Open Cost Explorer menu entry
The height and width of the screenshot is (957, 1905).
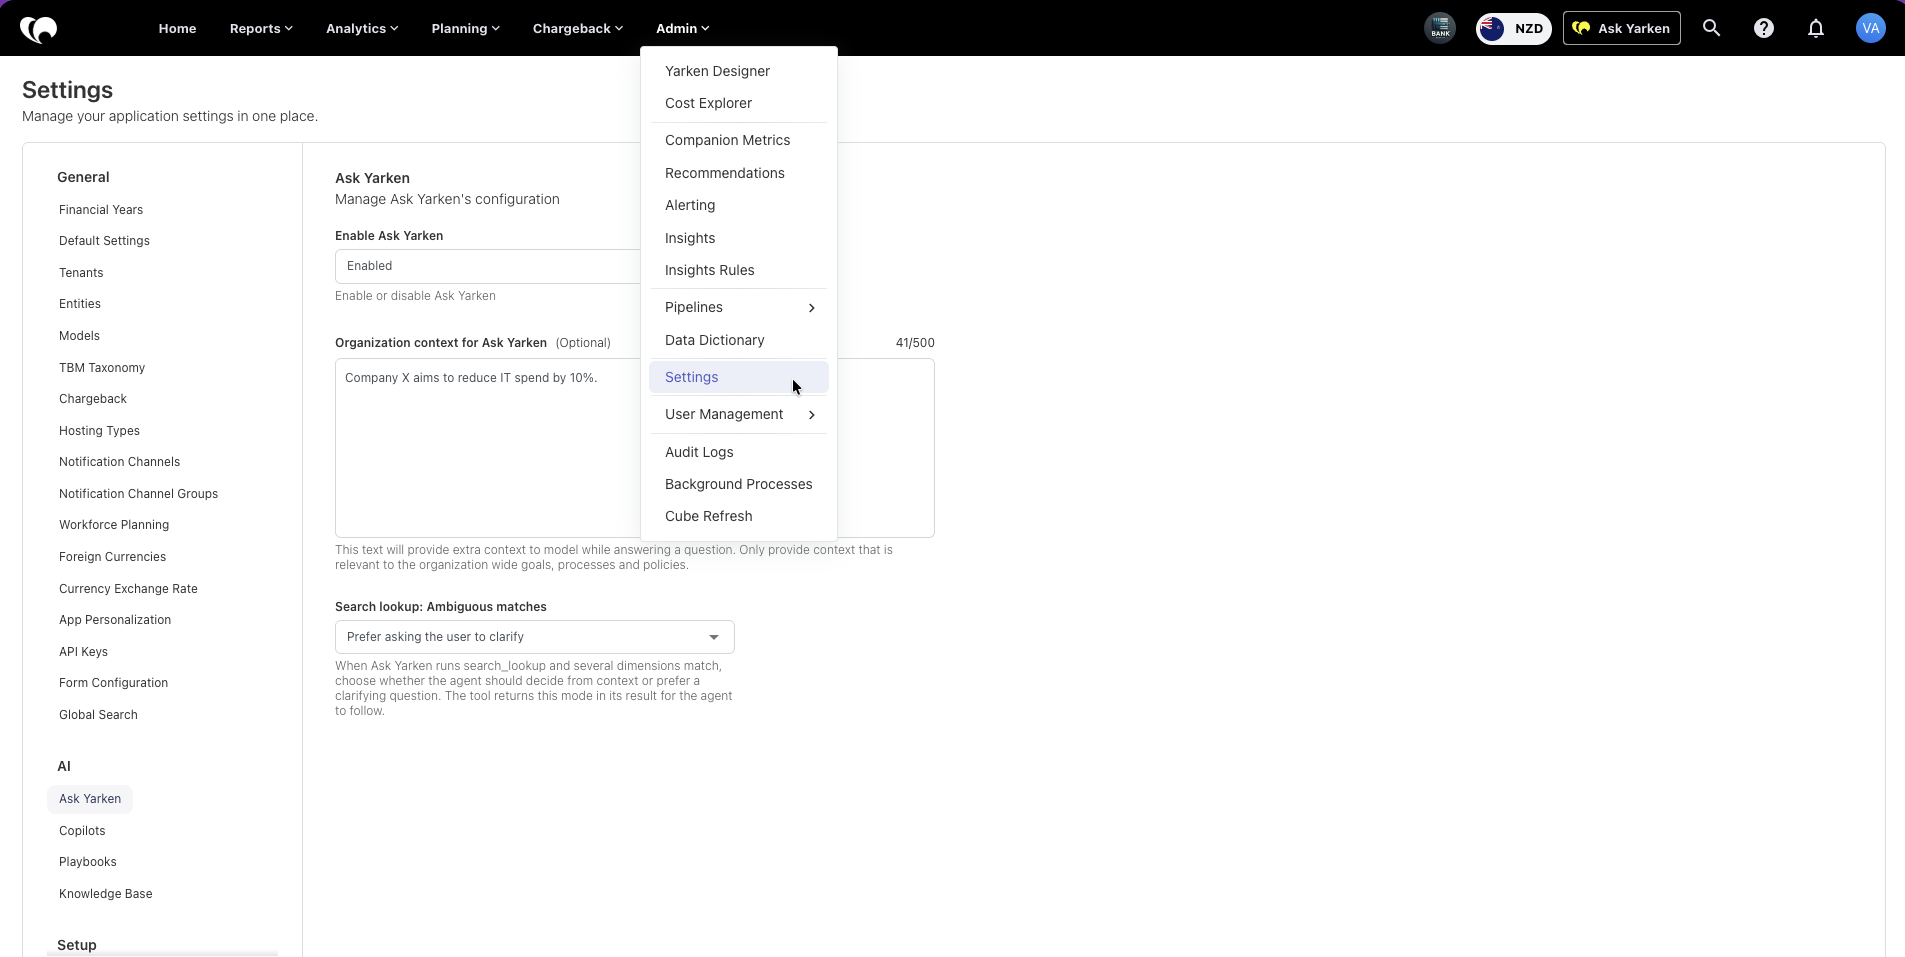[x=739, y=103]
